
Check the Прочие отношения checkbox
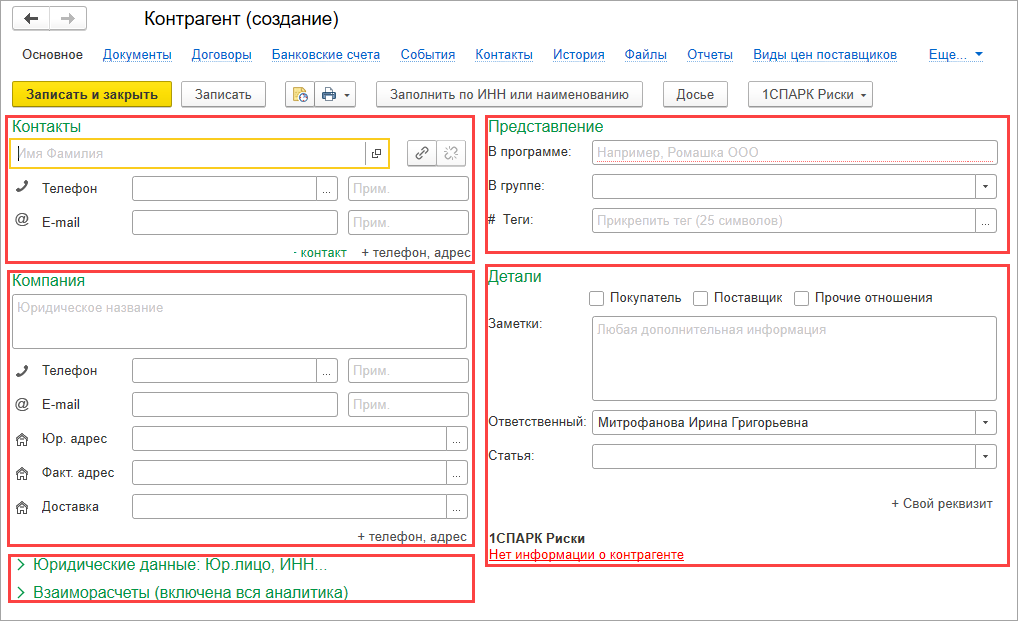coord(801,298)
